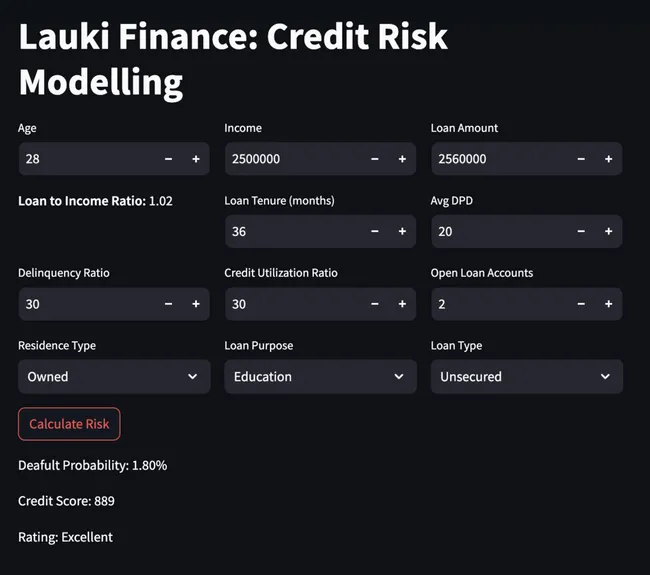Click the Loan Tenure months field
The height and width of the screenshot is (575, 650).
pyautogui.click(x=292, y=231)
